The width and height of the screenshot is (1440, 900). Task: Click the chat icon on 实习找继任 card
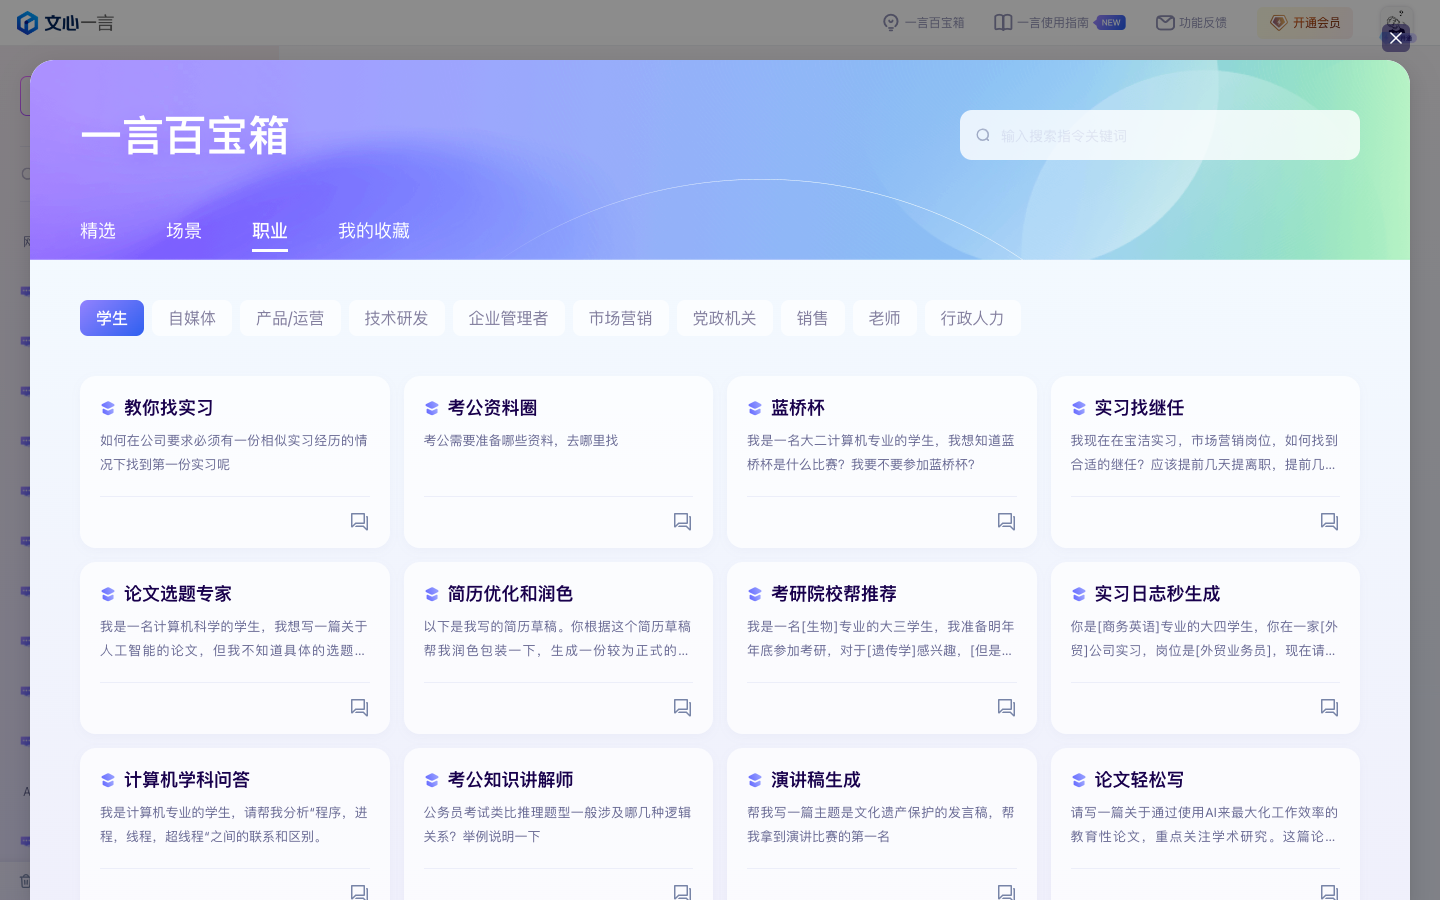coord(1330,521)
